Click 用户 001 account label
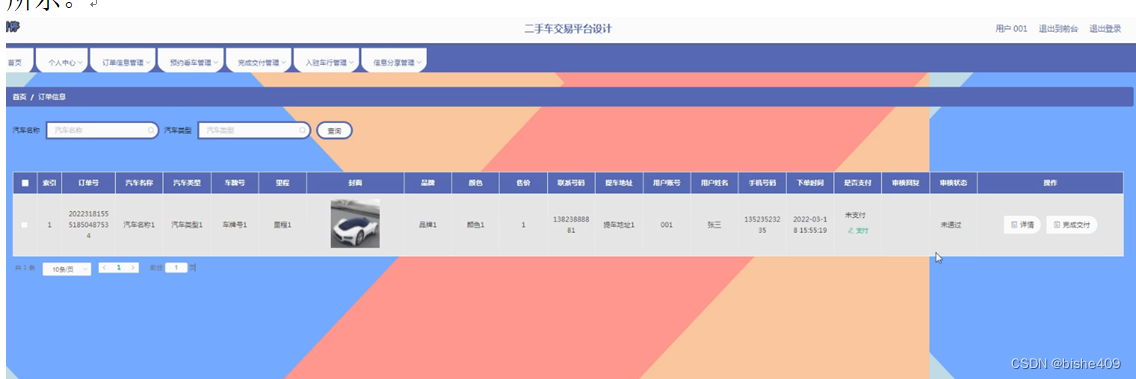The image size is (1136, 379). (x=1011, y=29)
